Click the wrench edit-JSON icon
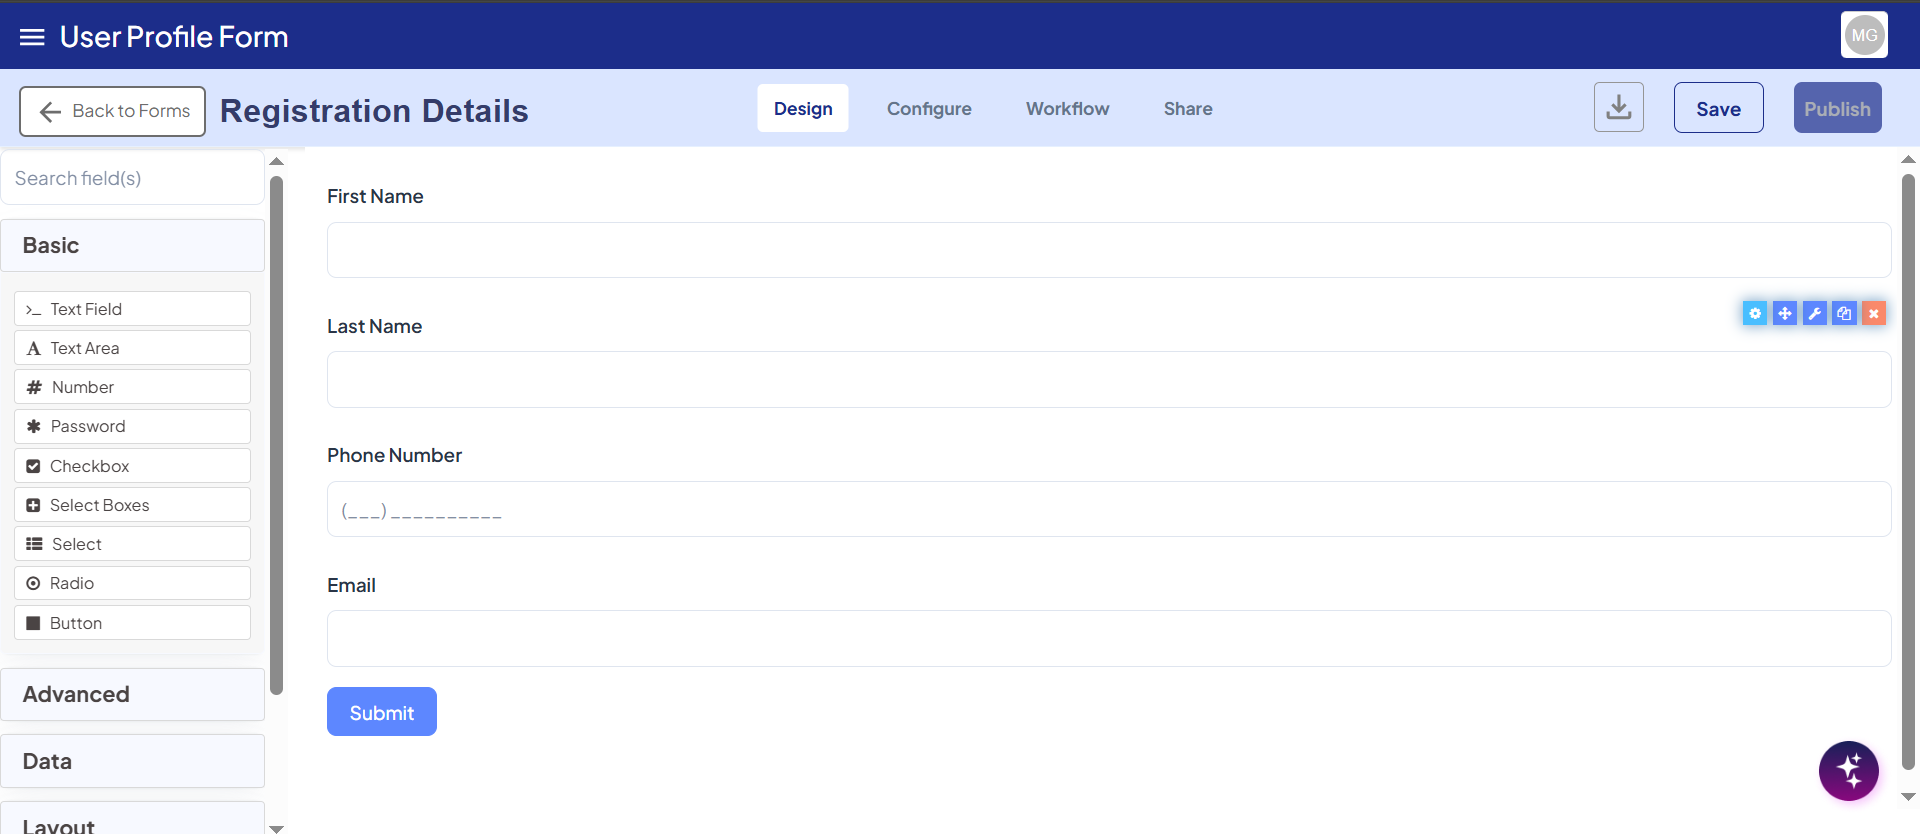 coord(1814,314)
